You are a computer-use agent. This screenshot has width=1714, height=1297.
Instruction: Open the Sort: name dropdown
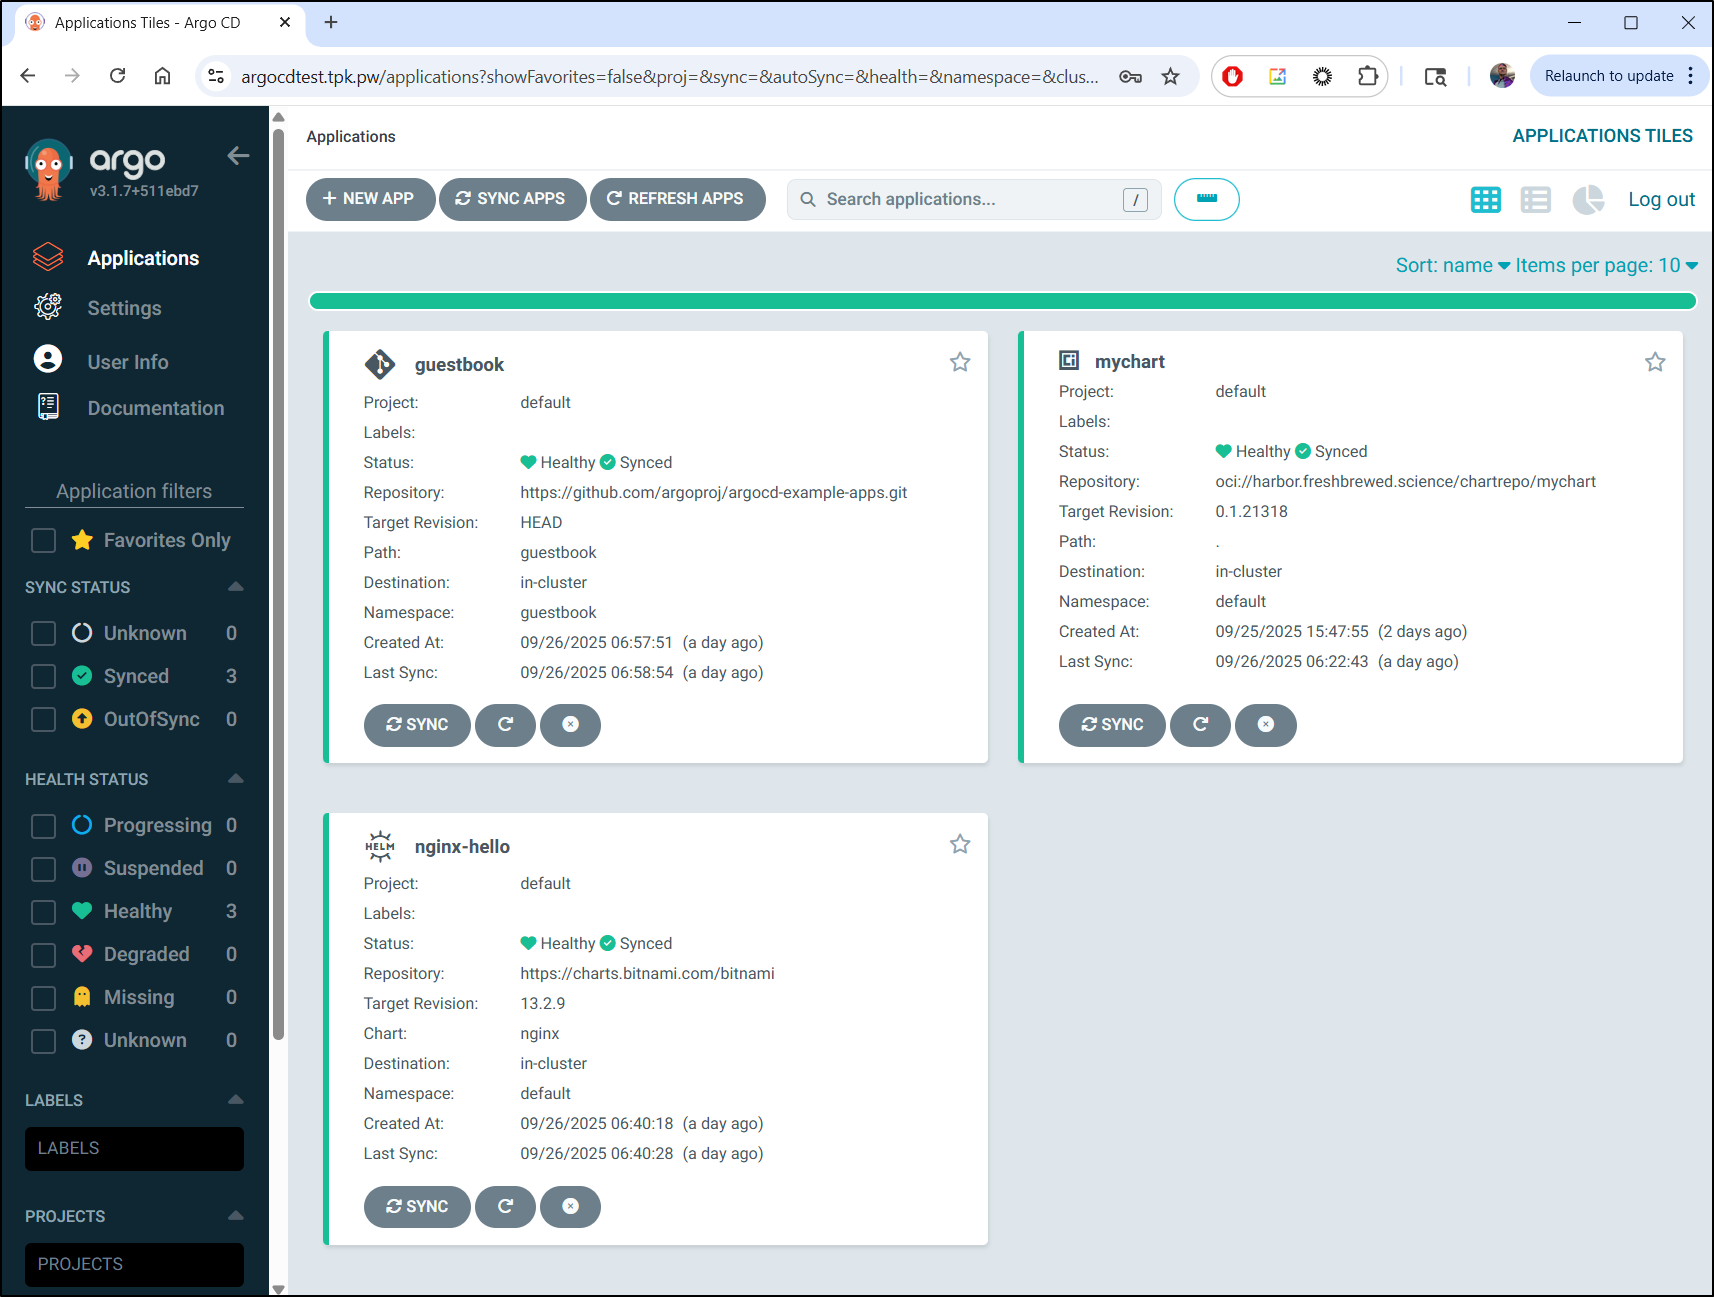(x=1452, y=266)
